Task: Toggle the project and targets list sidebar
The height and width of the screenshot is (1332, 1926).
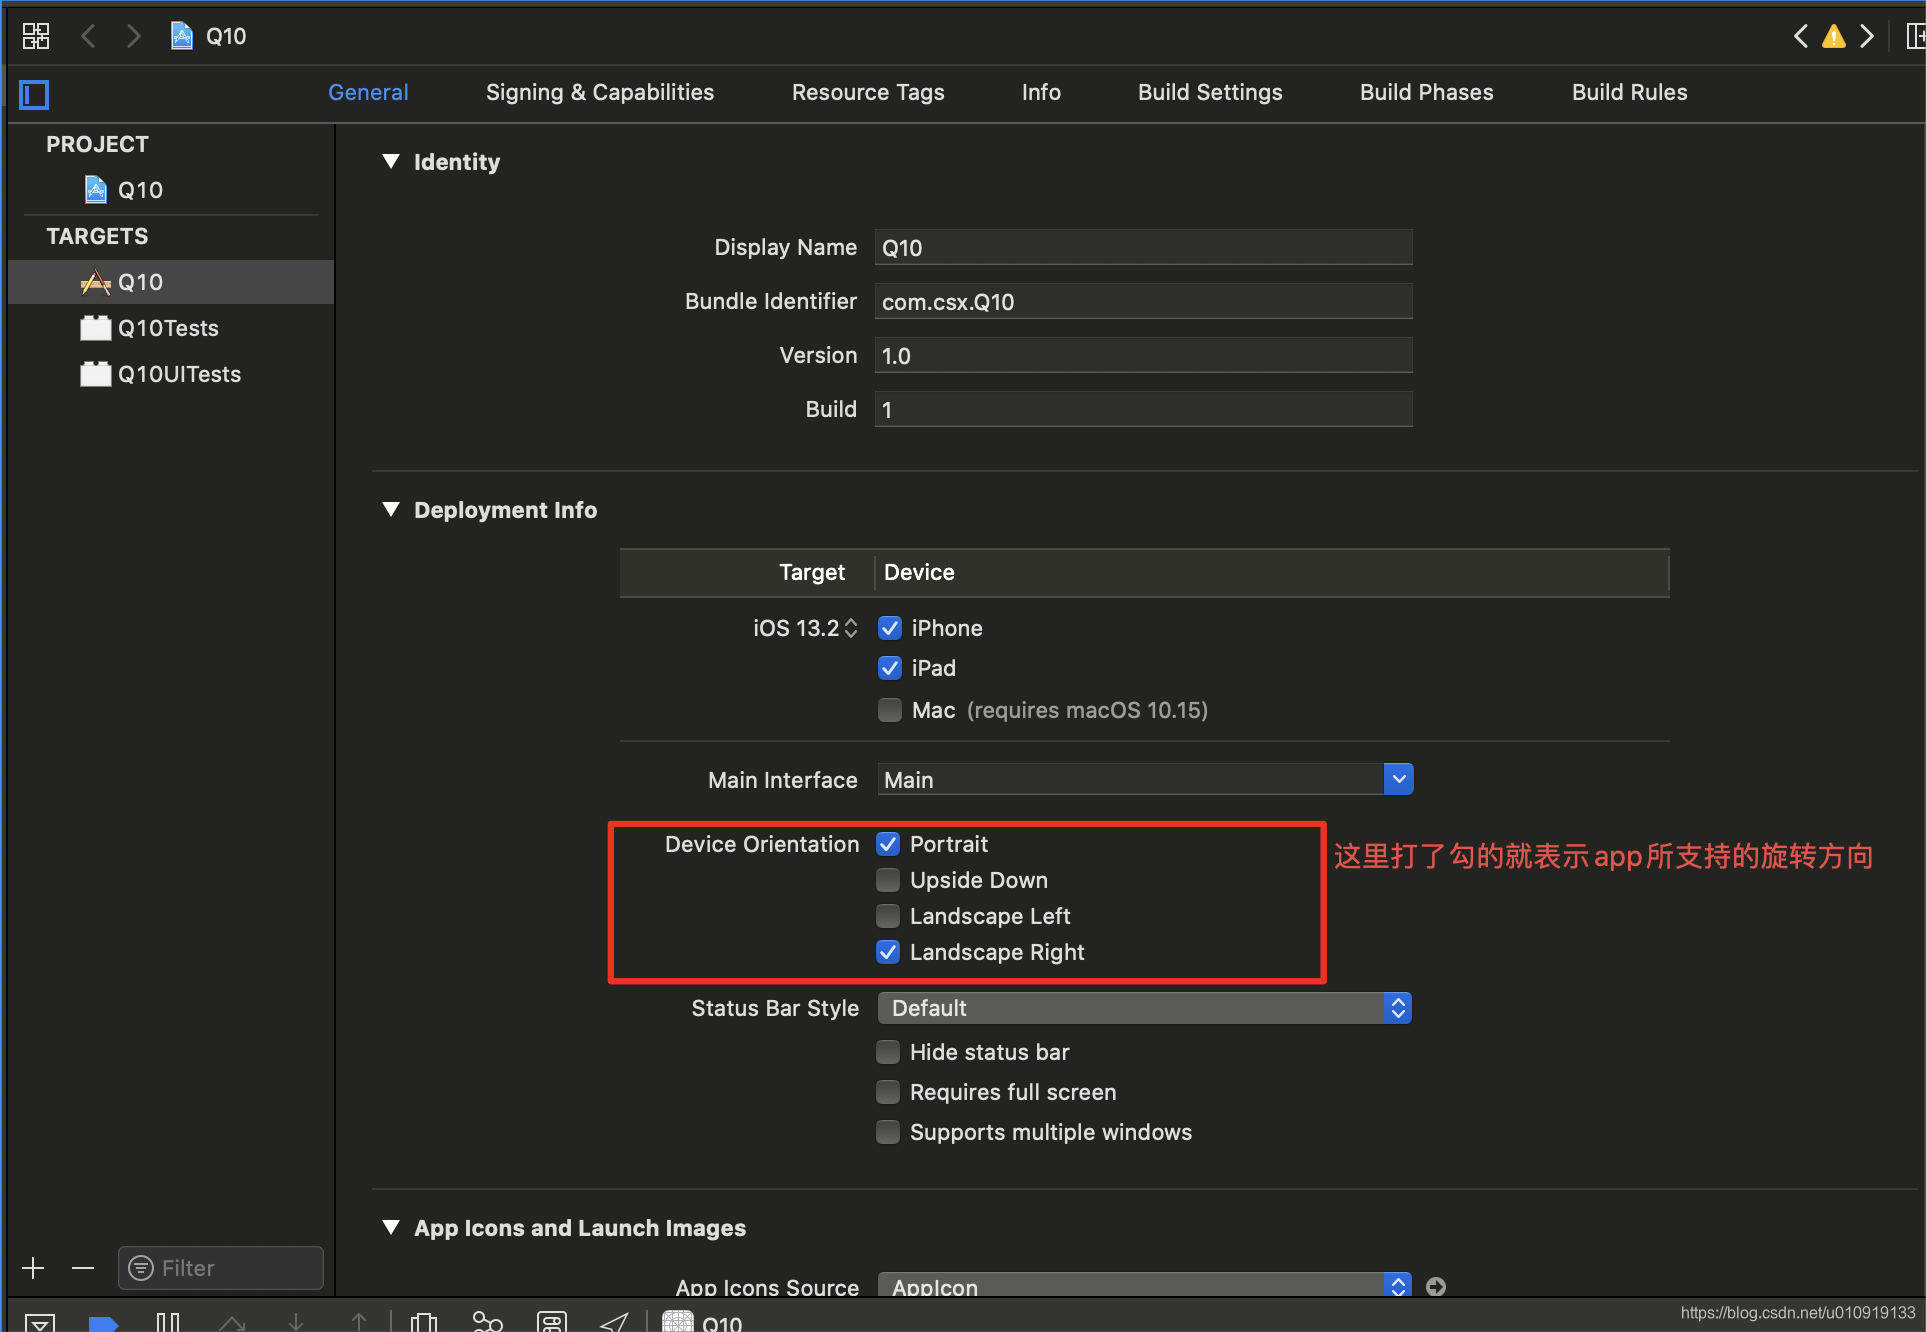Action: (34, 95)
